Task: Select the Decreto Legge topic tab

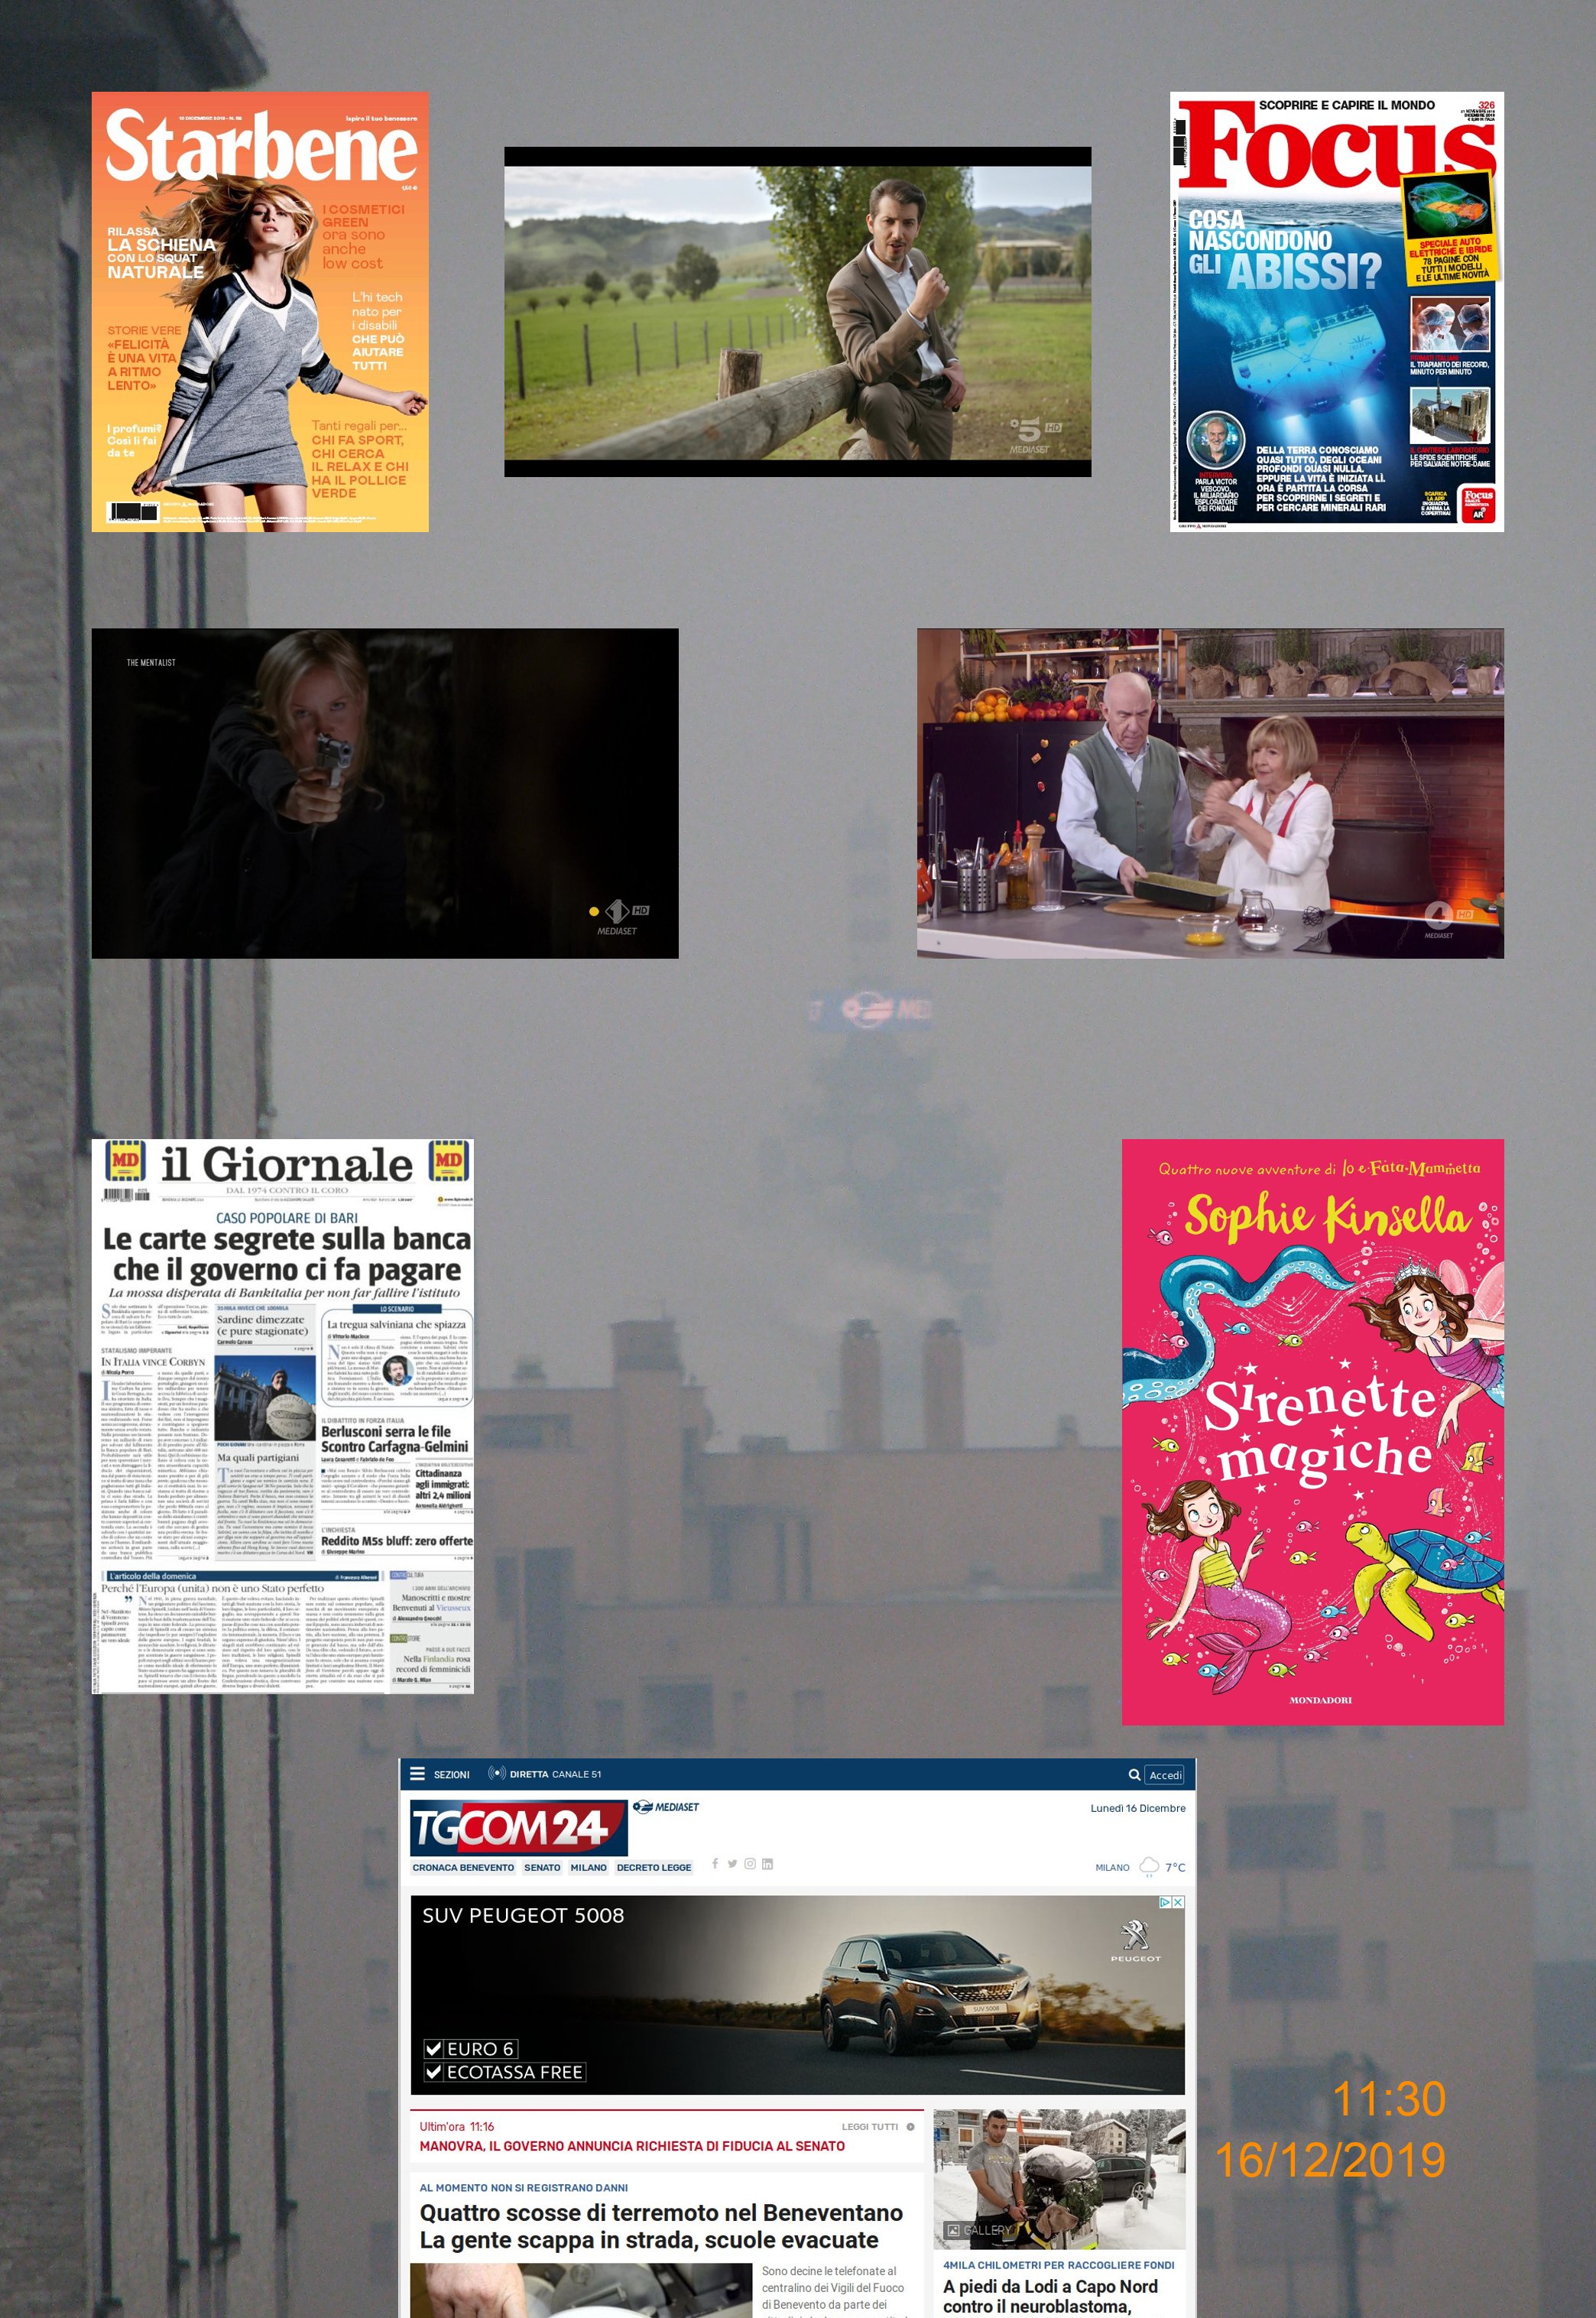Action: [x=653, y=1867]
